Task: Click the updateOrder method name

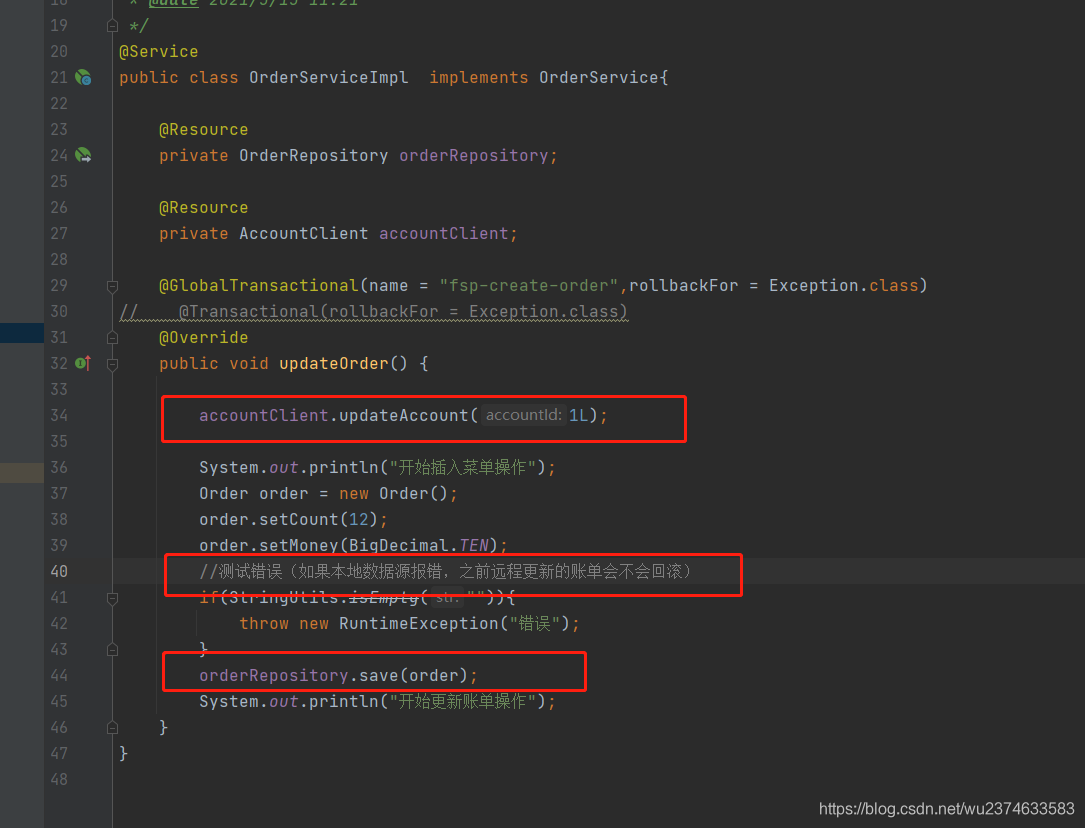Action: 334,364
